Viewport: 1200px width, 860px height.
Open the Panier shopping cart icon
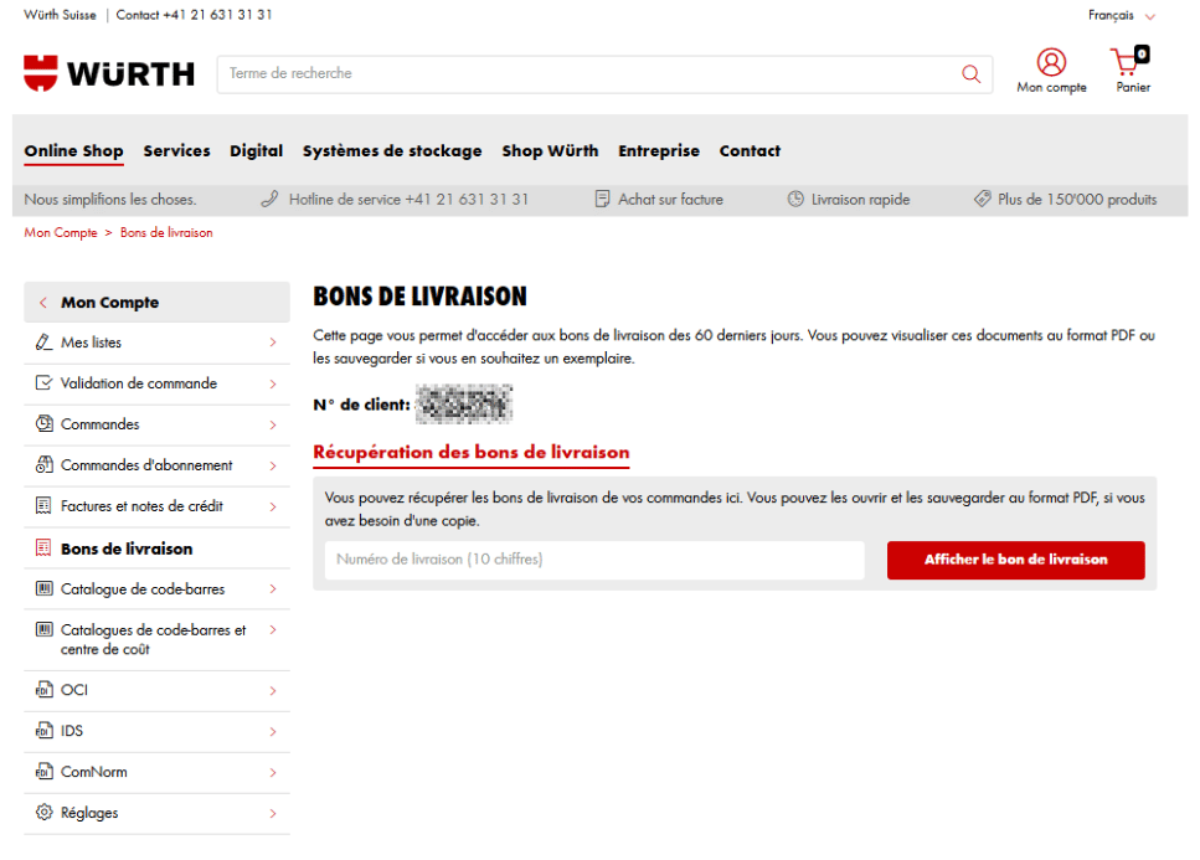[1130, 62]
